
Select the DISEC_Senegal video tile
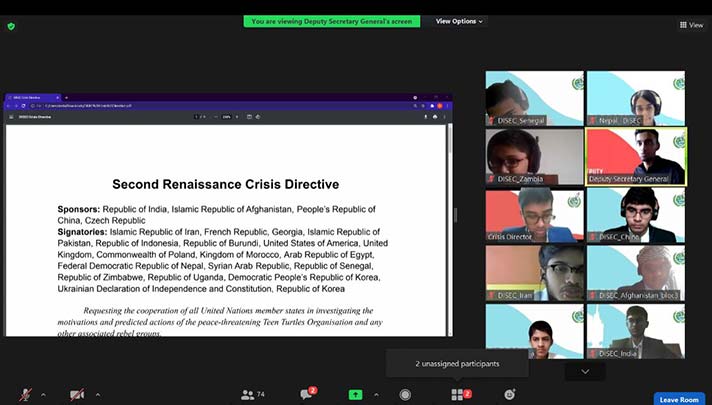534,98
